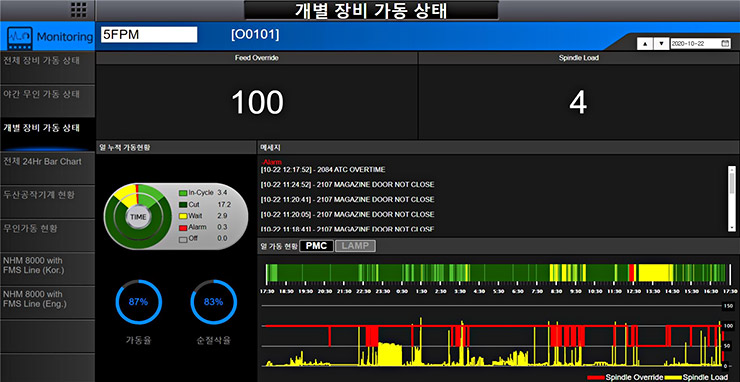740x382 pixels.
Task: Step date back with down arrow
Action: coord(661,43)
